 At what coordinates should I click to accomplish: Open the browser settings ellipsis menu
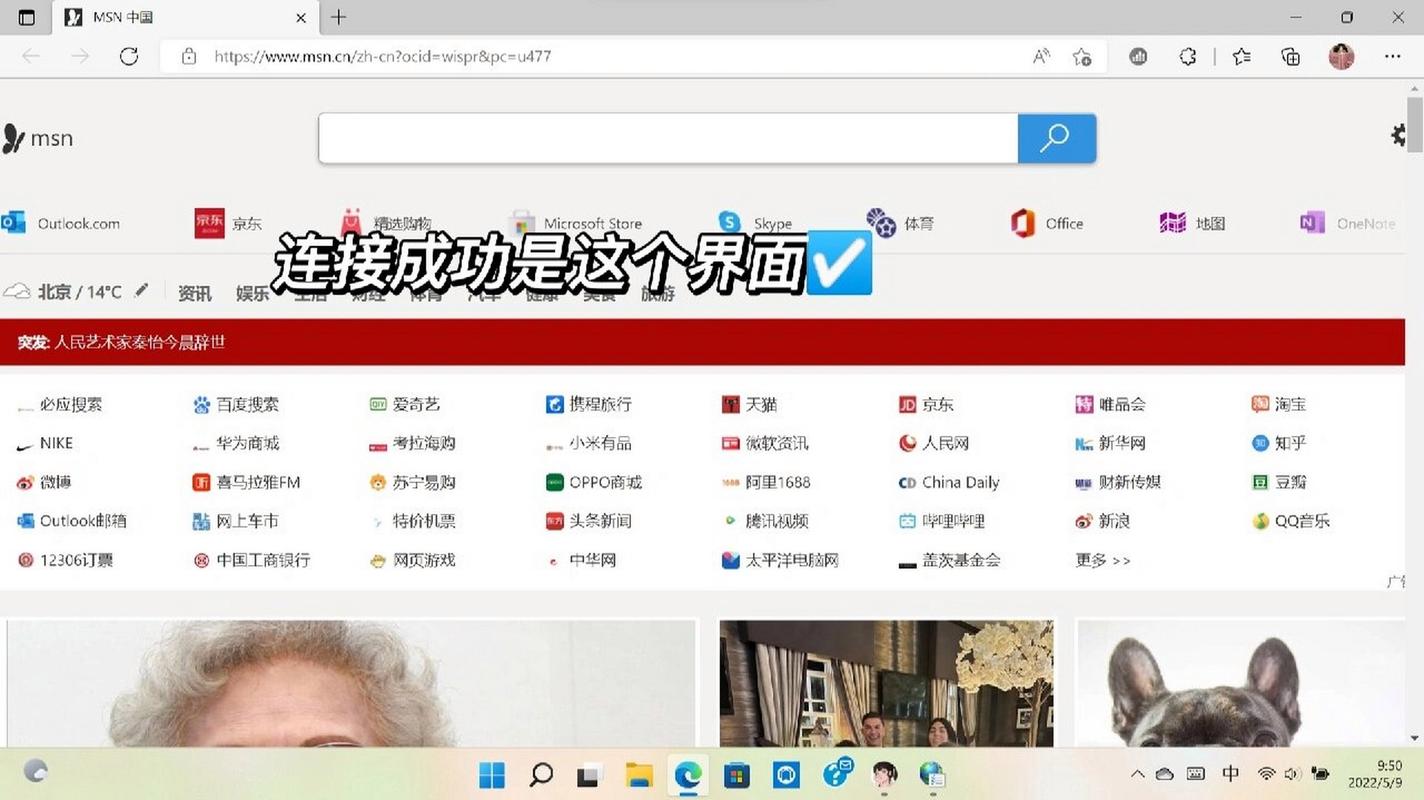pos(1393,56)
